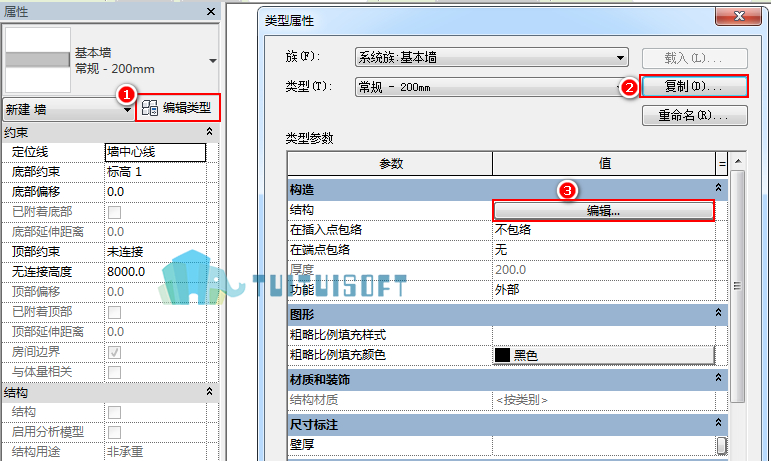The width and height of the screenshot is (771, 461).
Task: Open the wall type selector dropdown arrow
Action: click(212, 61)
